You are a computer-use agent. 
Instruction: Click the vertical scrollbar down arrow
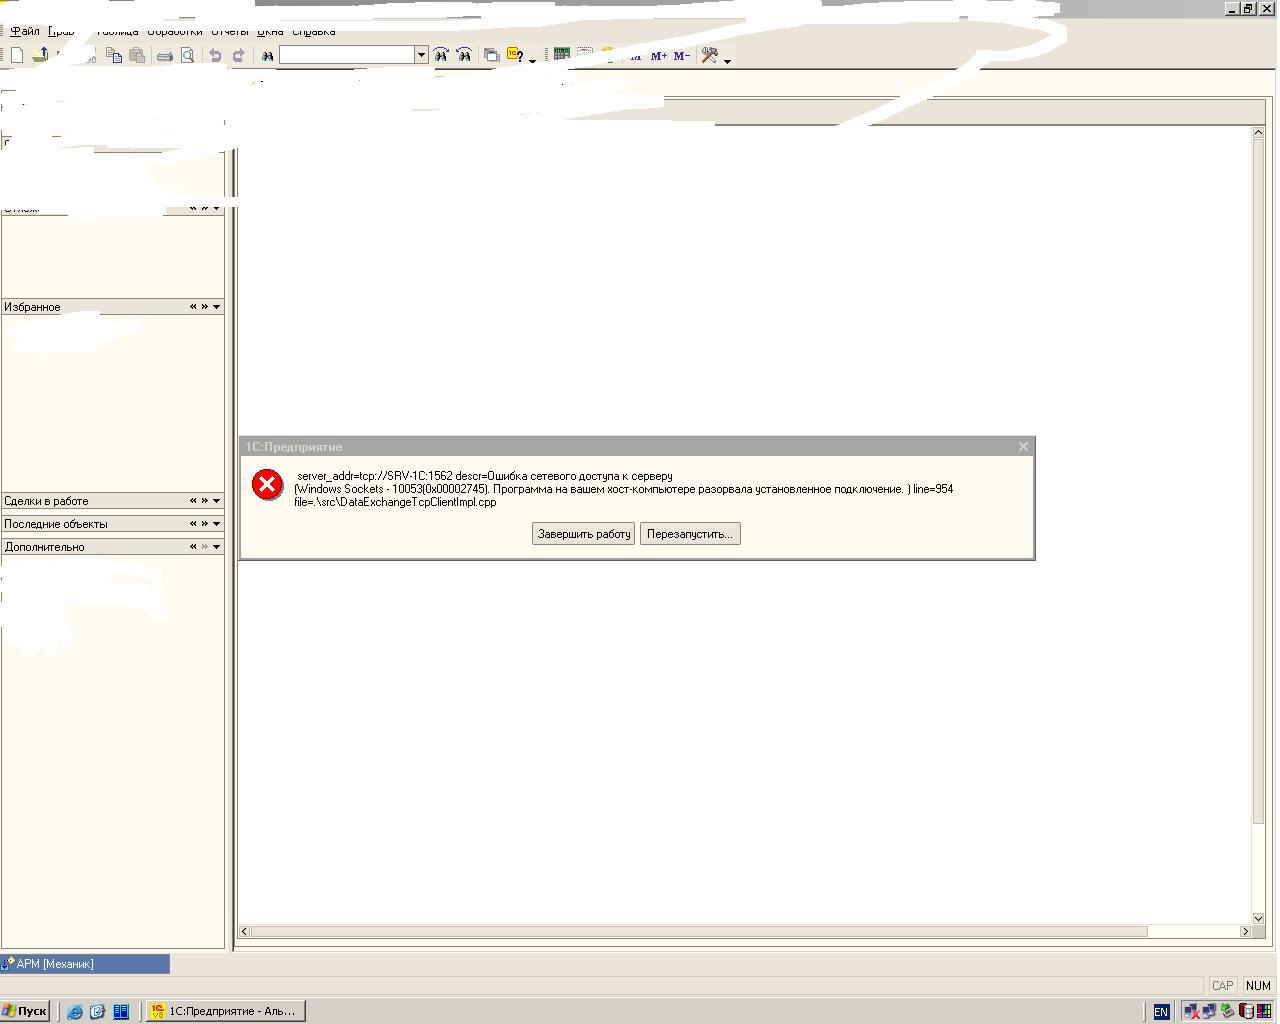[x=1259, y=918]
